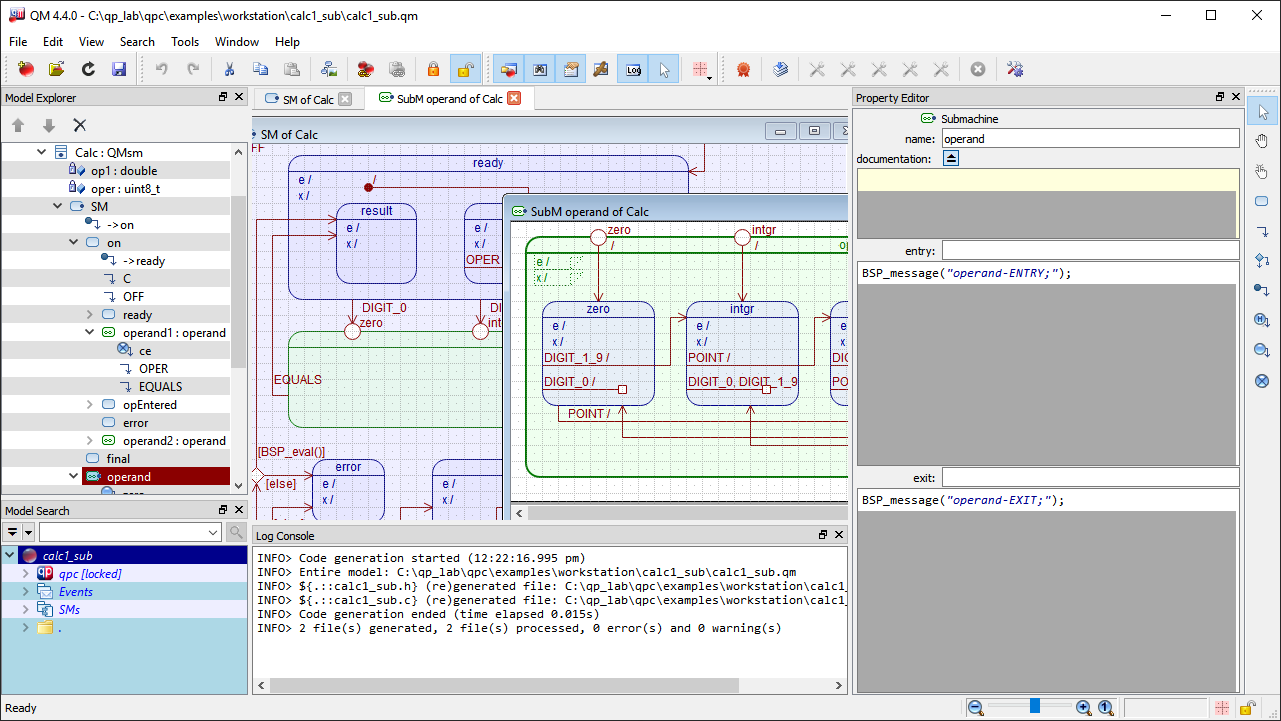Toggle the closed orange lock icon
This screenshot has width=1281, height=721.
click(x=433, y=69)
